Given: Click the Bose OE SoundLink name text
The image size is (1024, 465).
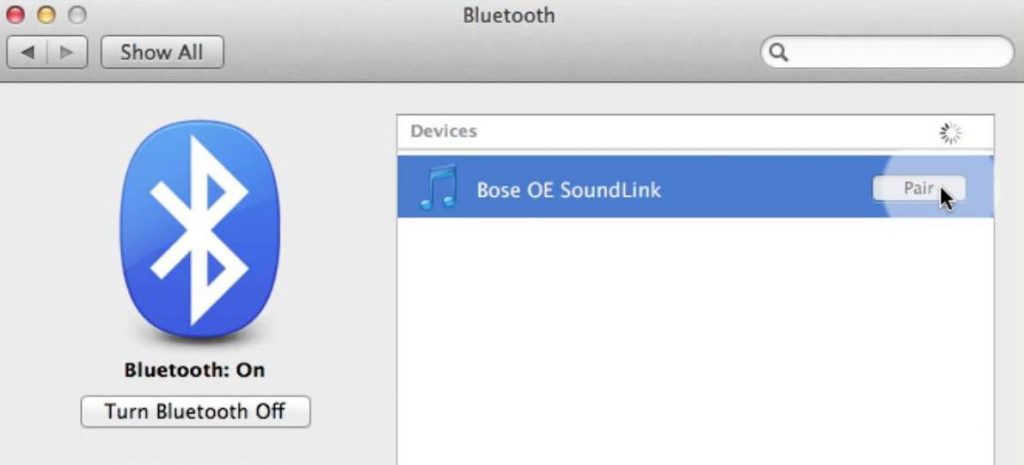Looking at the screenshot, I should pos(569,190).
